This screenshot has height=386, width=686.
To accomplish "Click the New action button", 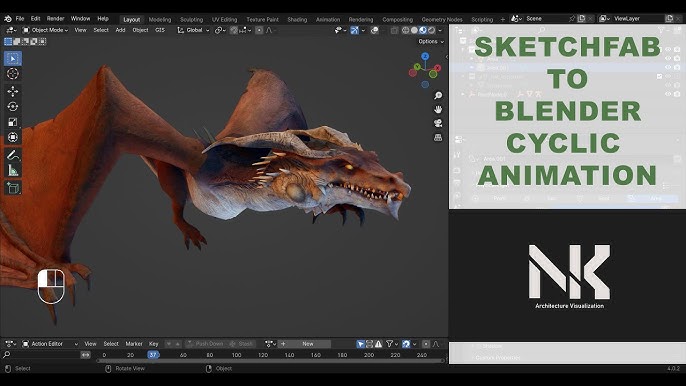I will (x=308, y=344).
